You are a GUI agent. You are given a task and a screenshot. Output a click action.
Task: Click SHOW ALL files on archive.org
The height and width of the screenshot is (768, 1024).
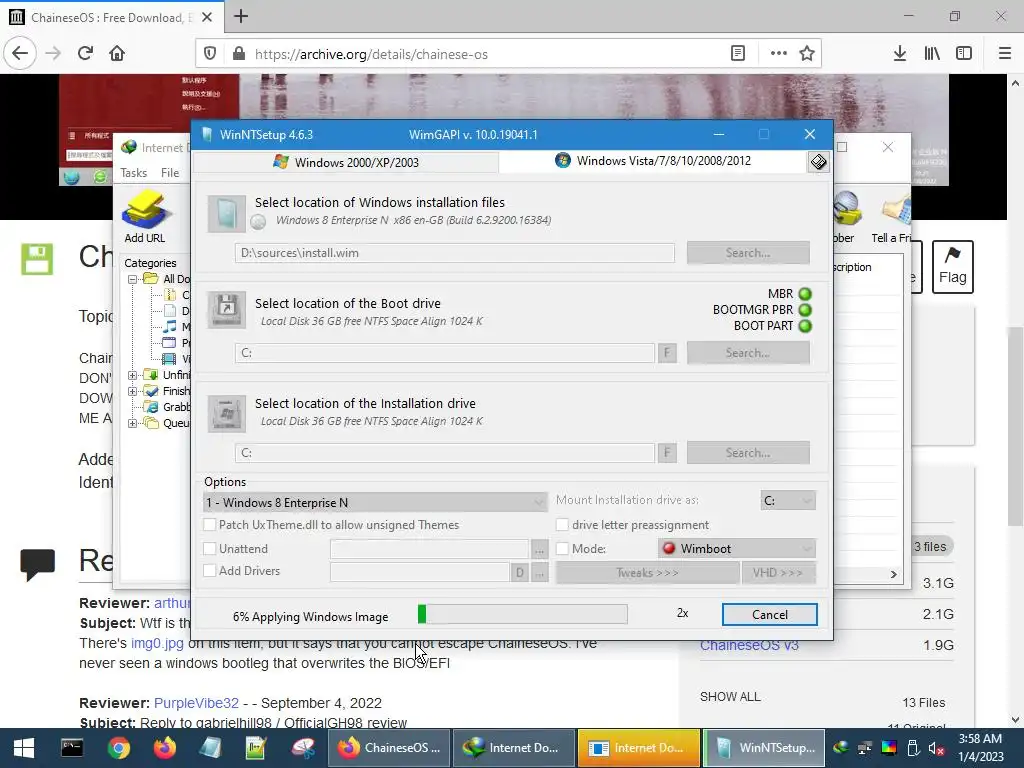point(730,697)
